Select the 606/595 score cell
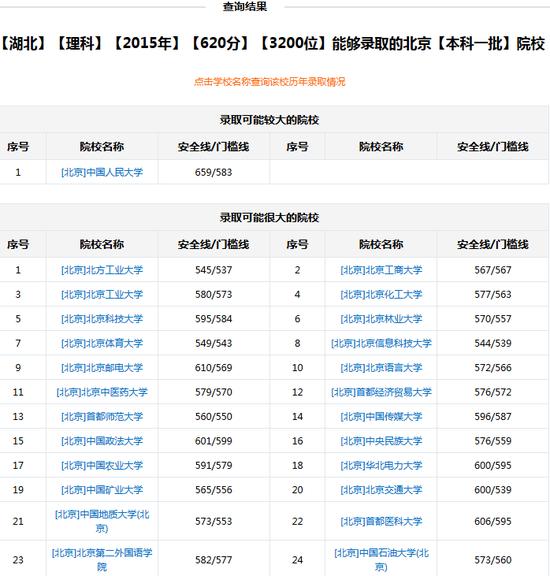This screenshot has height=576, width=550. coord(493,521)
